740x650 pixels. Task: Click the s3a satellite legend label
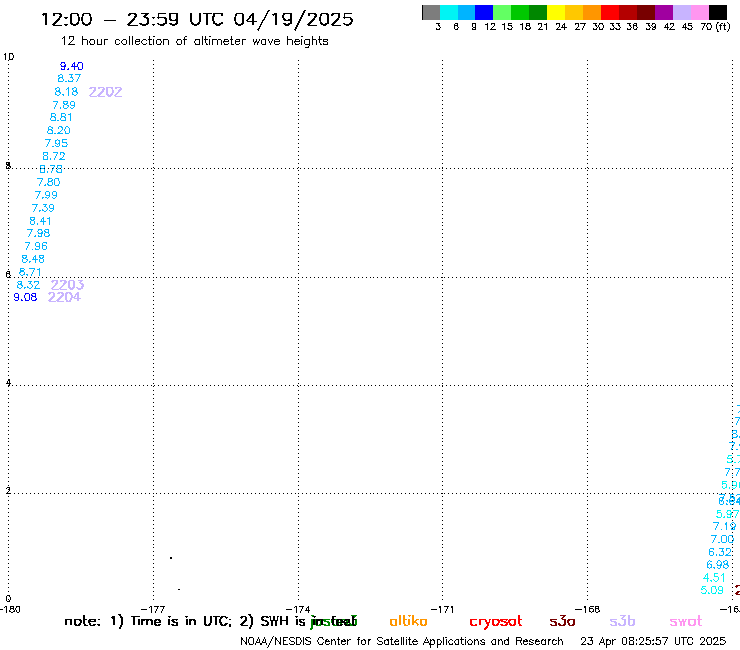563,622
